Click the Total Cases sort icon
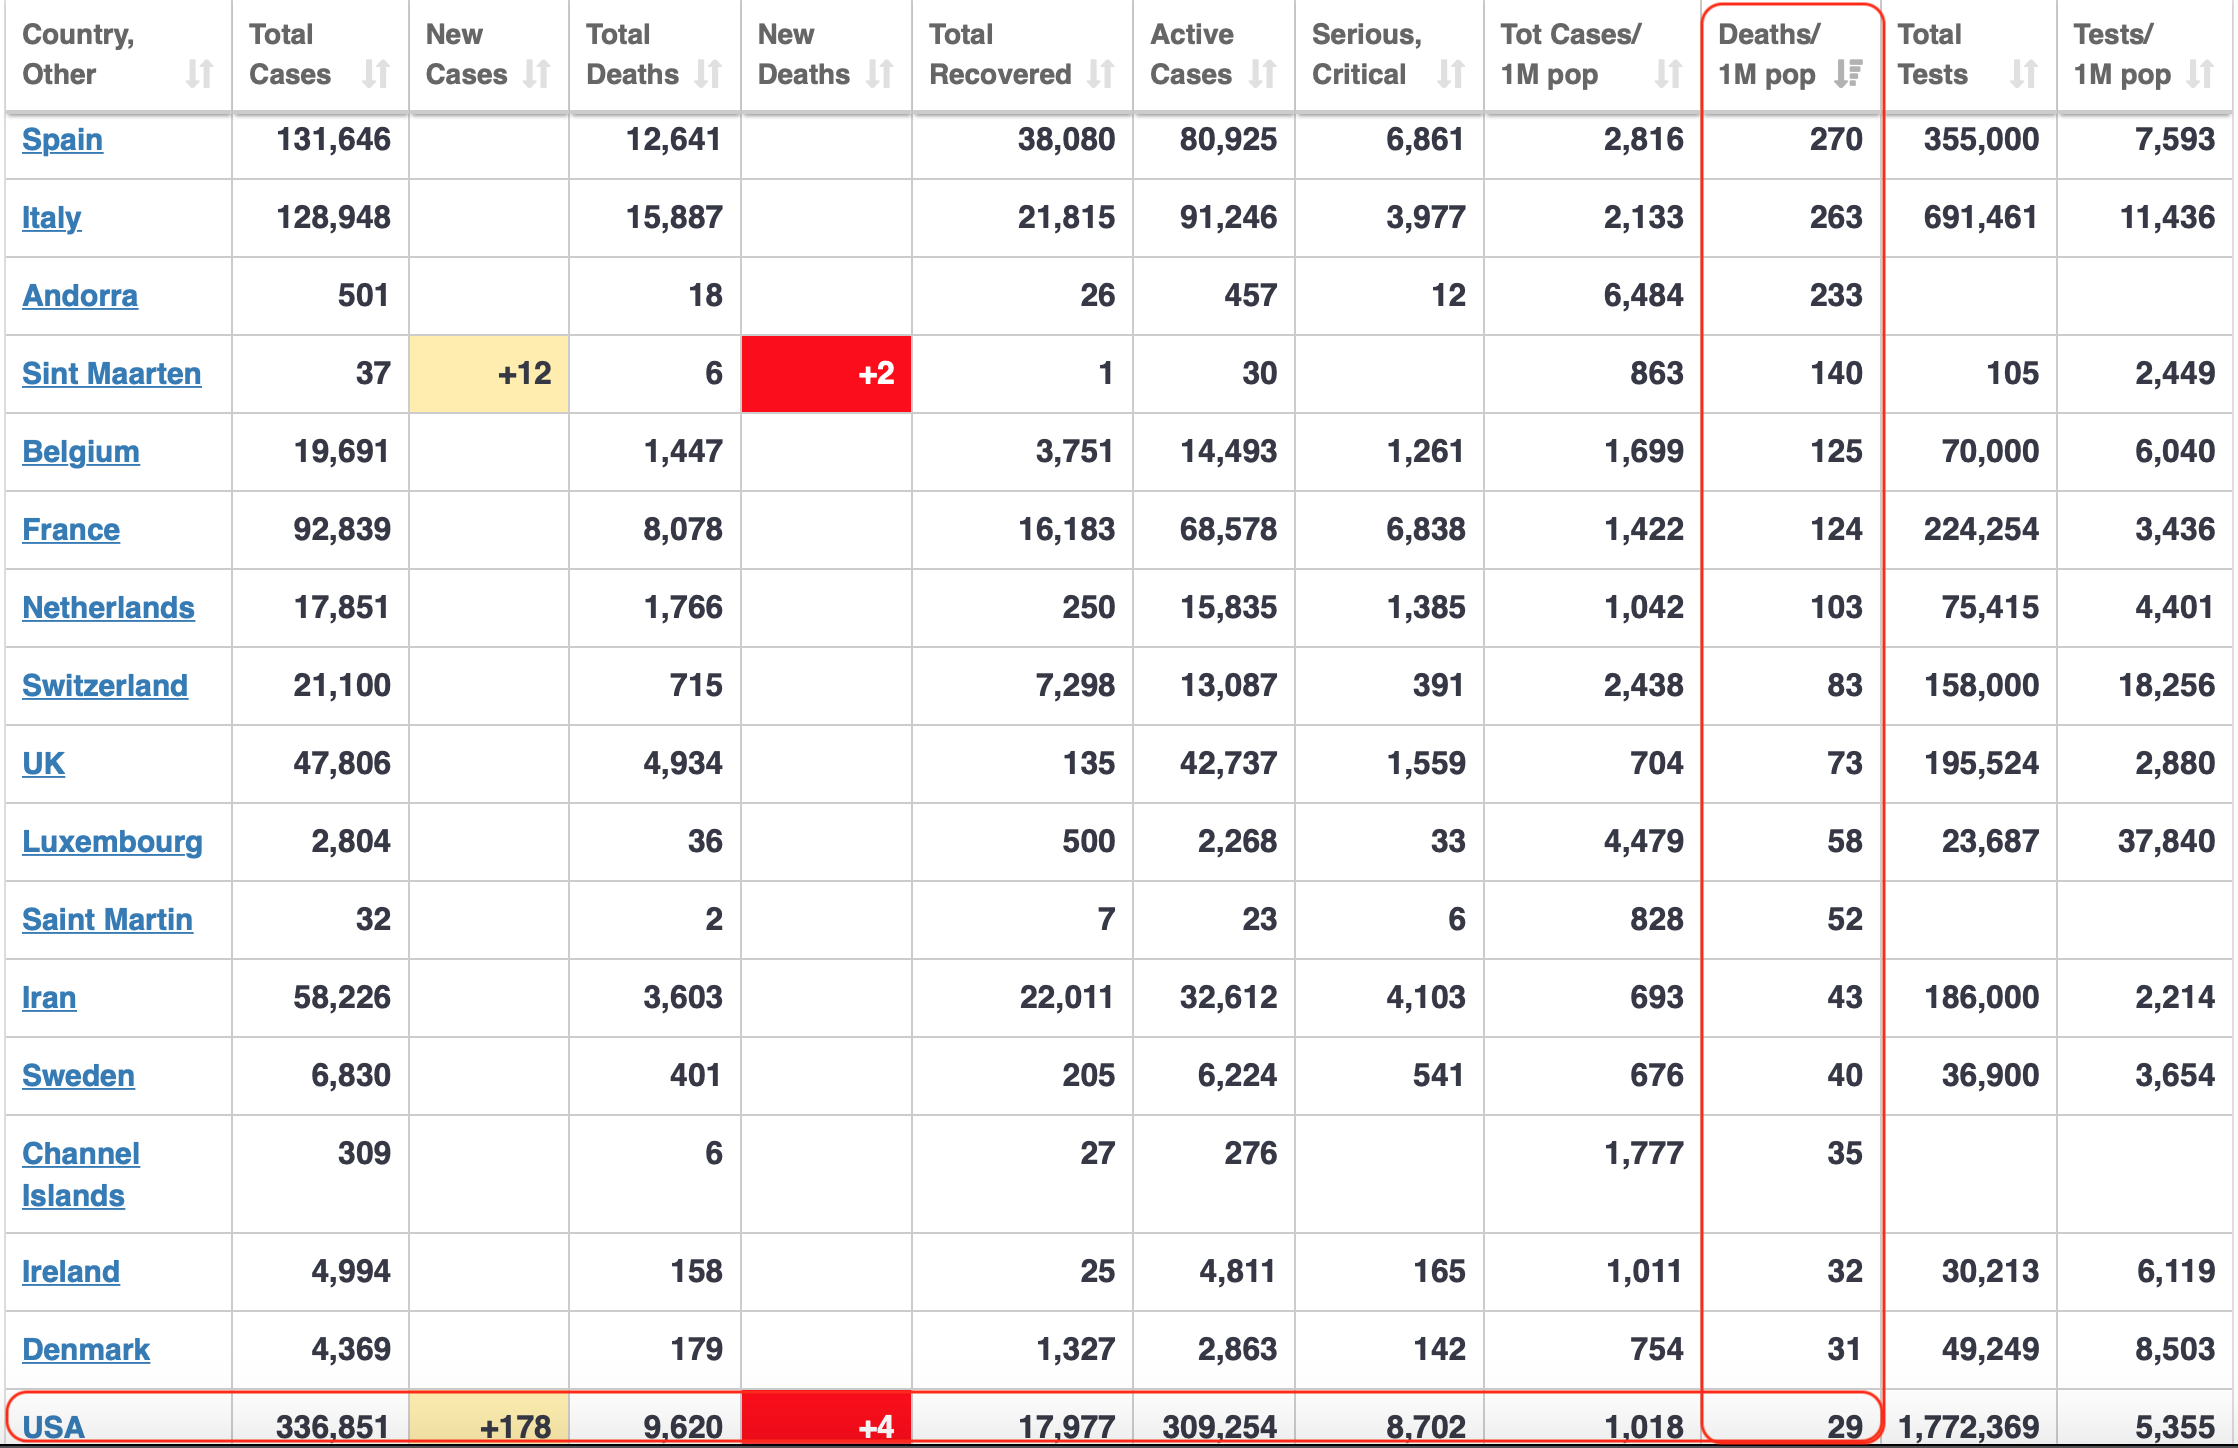2238x1448 pixels. point(376,74)
